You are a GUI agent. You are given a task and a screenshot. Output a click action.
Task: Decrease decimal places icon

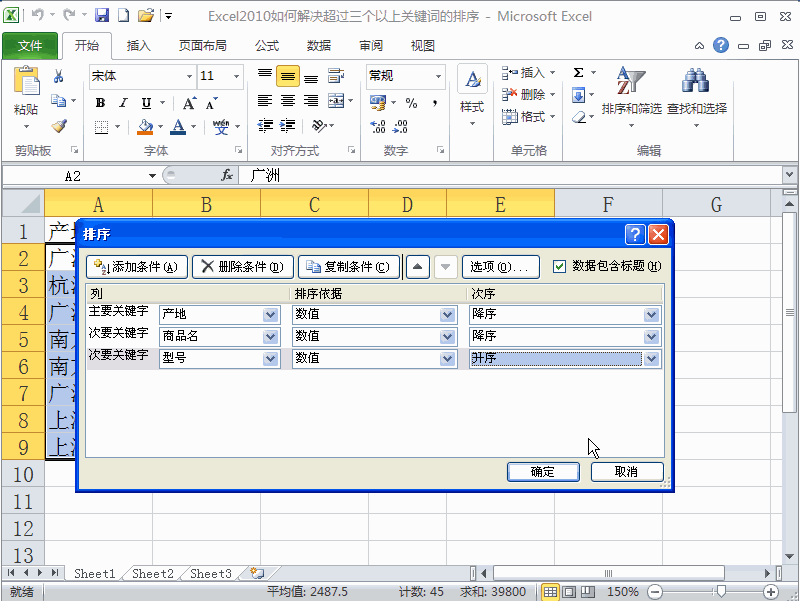point(401,127)
